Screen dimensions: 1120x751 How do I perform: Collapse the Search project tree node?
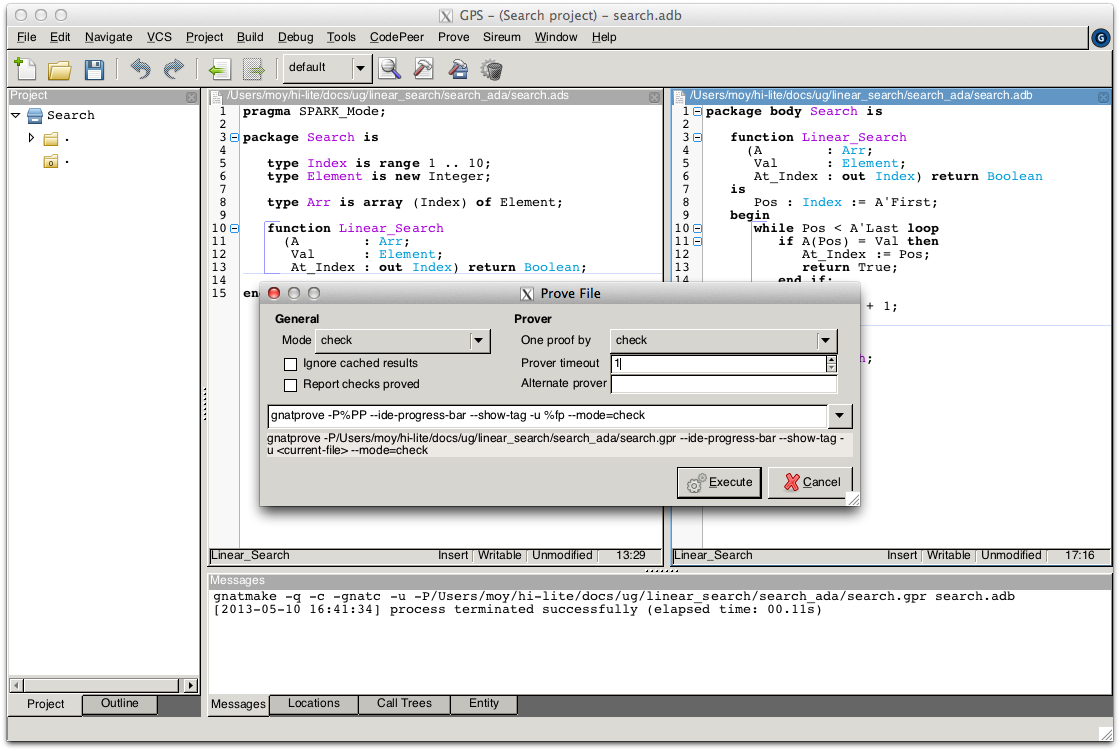[x=16, y=115]
